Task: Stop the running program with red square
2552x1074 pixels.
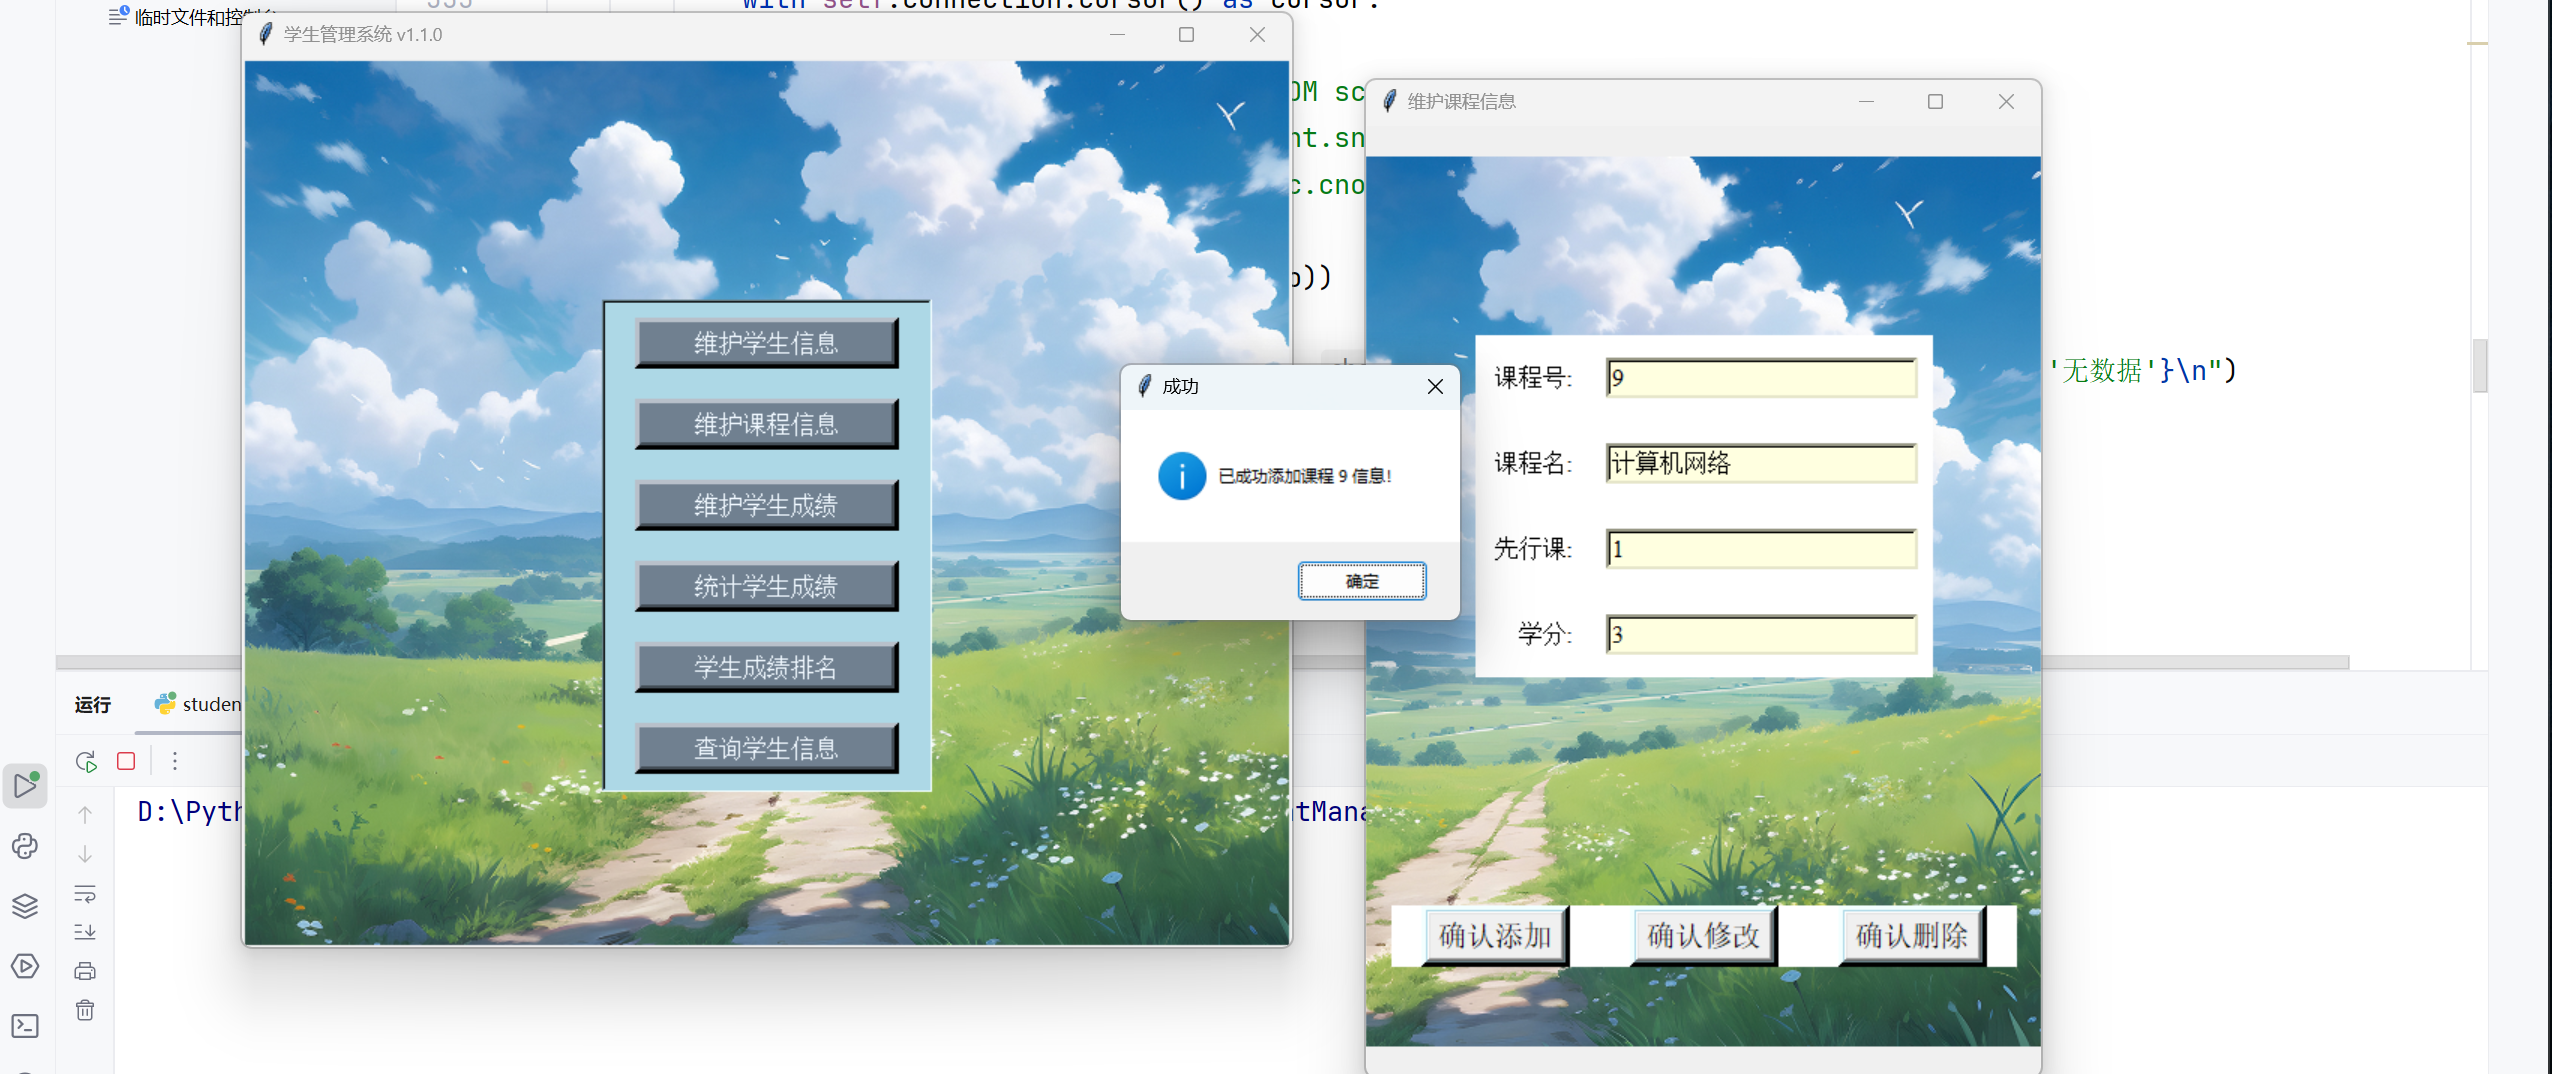Action: pyautogui.click(x=126, y=762)
